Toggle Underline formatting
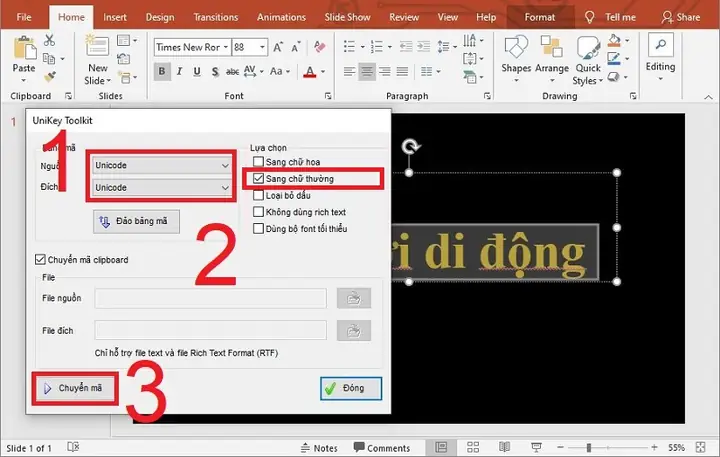The height and width of the screenshot is (457, 720). coord(197,72)
